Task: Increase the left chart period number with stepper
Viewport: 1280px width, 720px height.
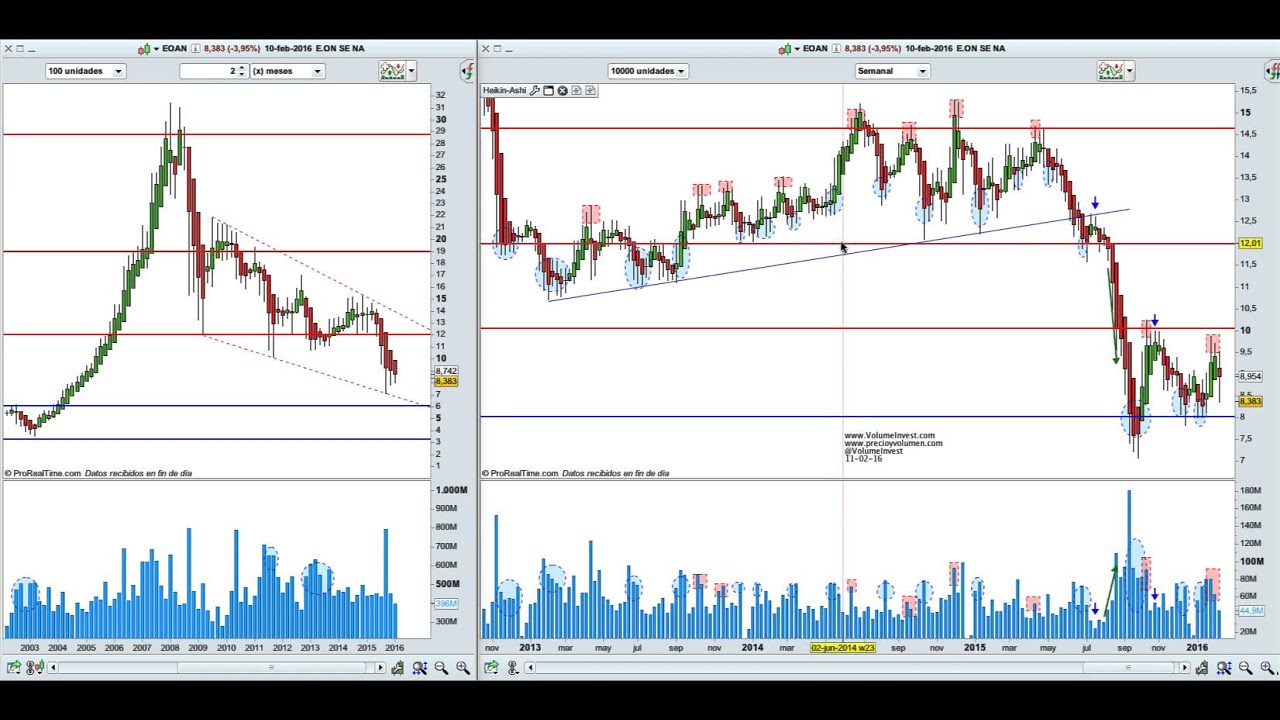Action: pos(242,68)
